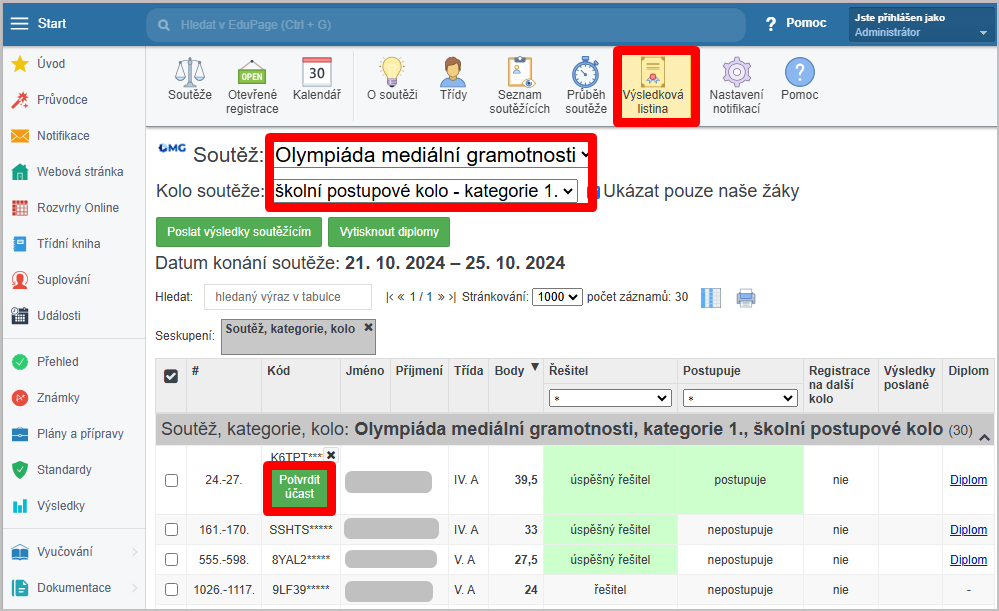
Task: Click the Hledat table search field
Action: coord(287,297)
